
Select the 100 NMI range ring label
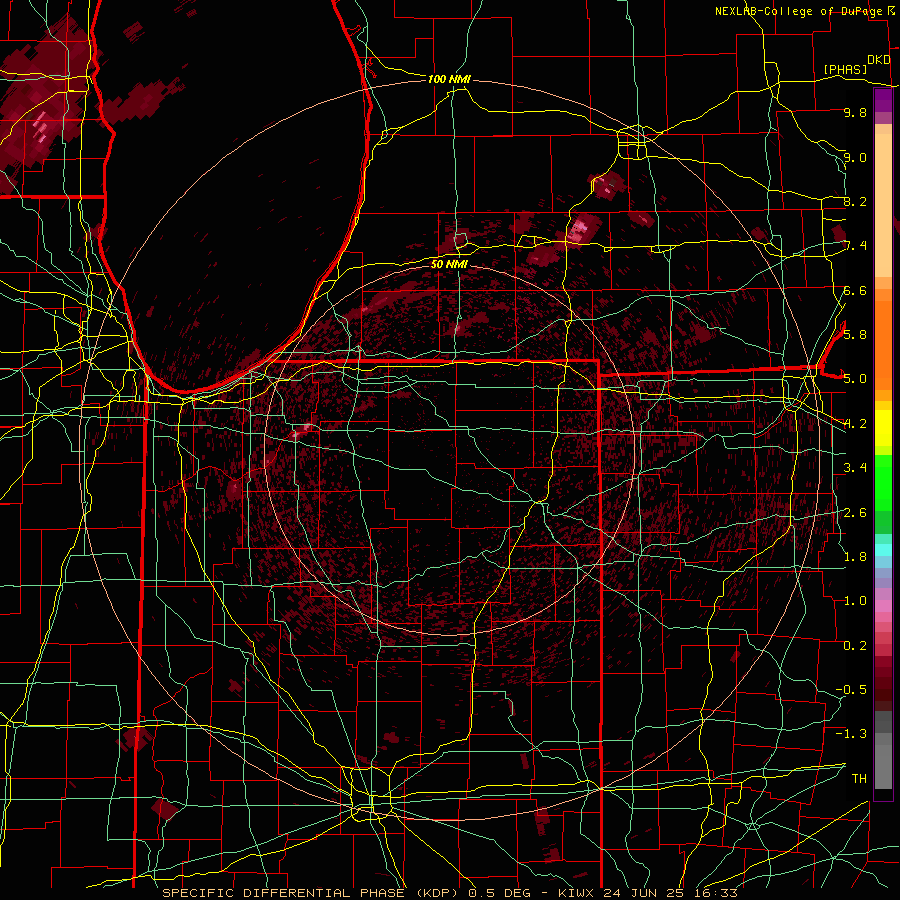click(x=449, y=79)
